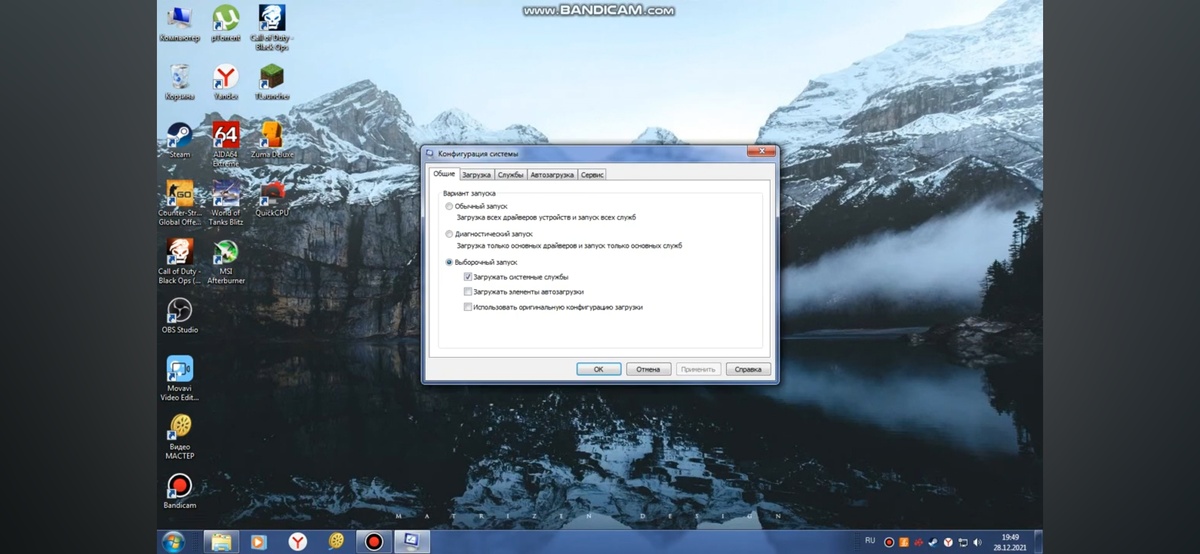Image resolution: width=1200 pixels, height=554 pixels.
Task: Open the Корзина recycle bin icon
Action: tap(180, 83)
